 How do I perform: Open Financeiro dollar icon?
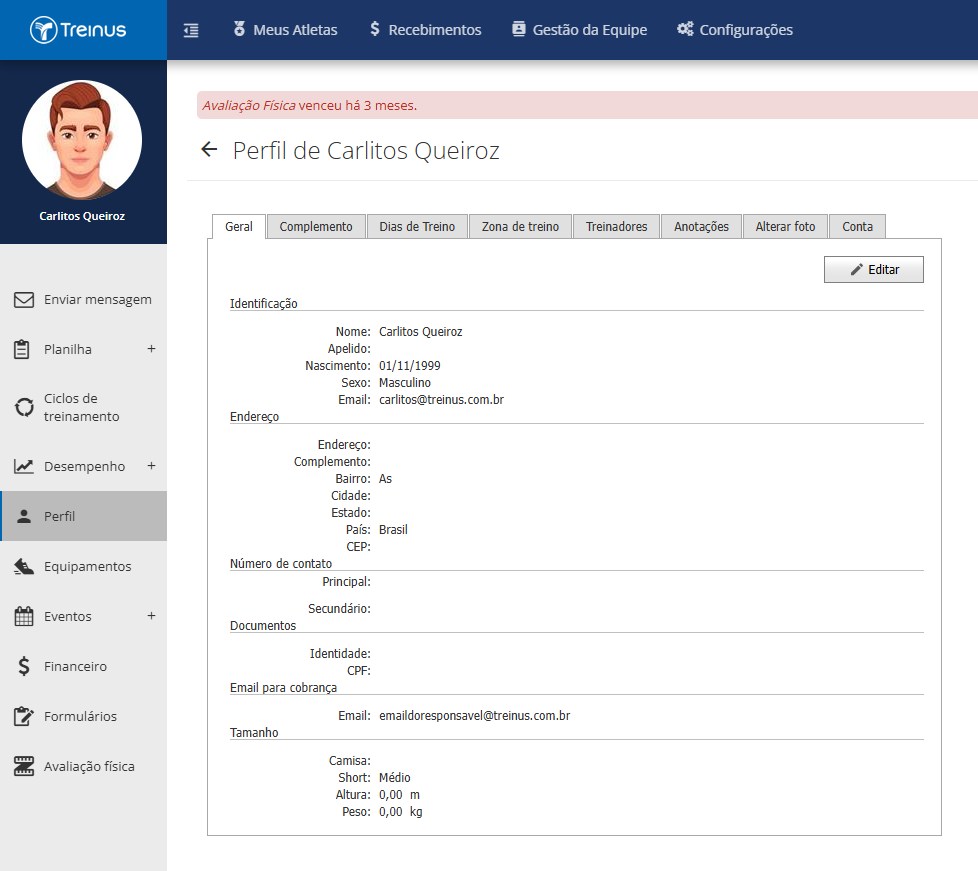pyautogui.click(x=24, y=666)
